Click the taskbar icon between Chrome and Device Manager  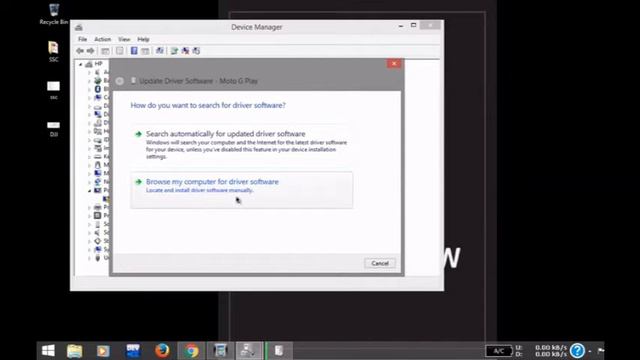coord(220,351)
